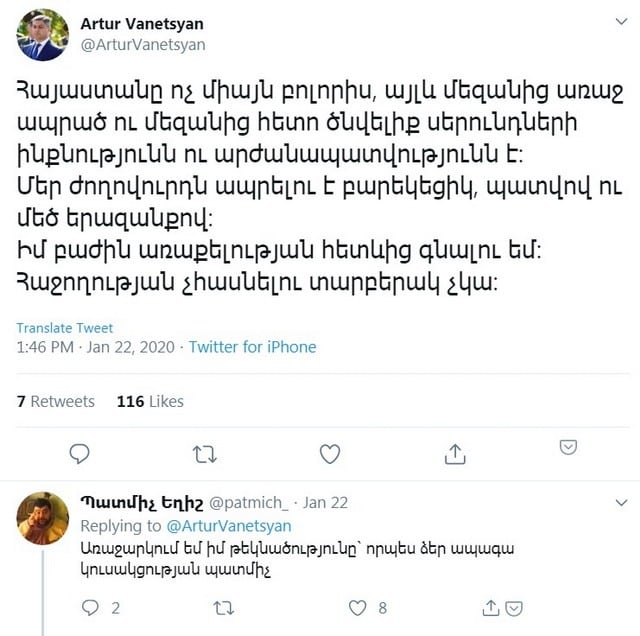Click the Translate Tweet link

point(64,328)
